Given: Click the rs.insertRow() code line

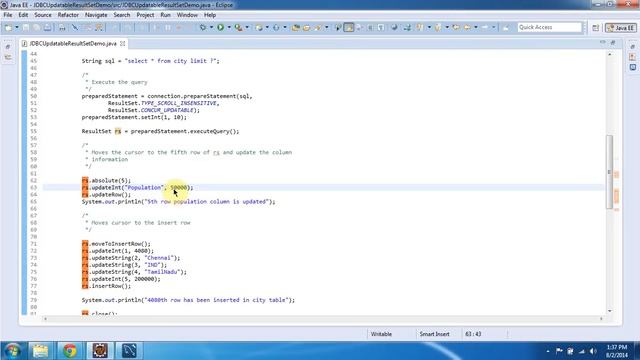Looking at the screenshot, I should 106,286.
